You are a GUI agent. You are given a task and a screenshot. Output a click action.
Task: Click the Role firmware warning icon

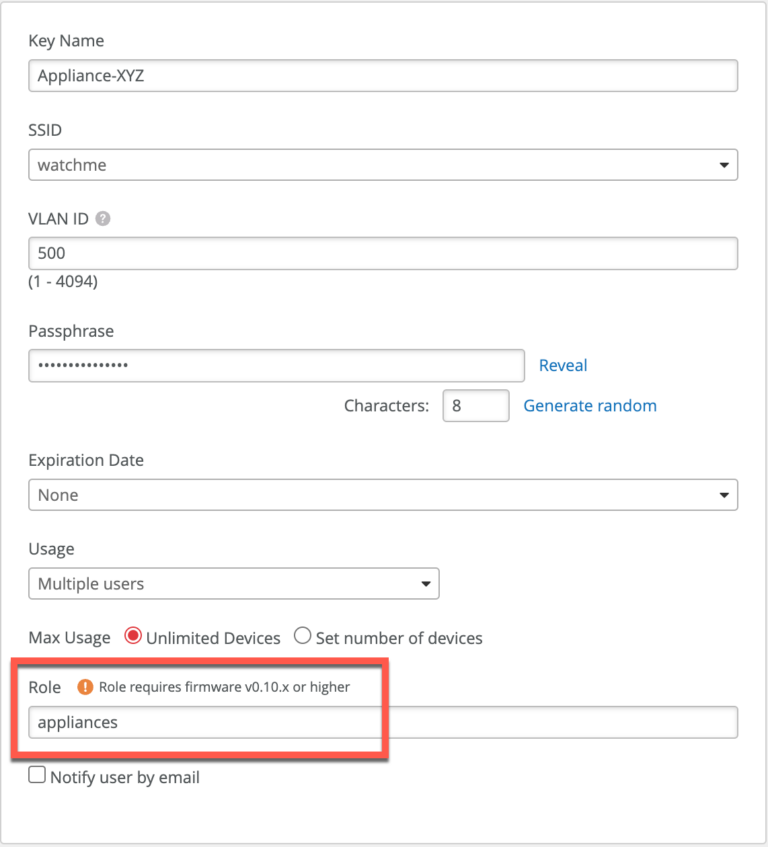[x=86, y=688]
